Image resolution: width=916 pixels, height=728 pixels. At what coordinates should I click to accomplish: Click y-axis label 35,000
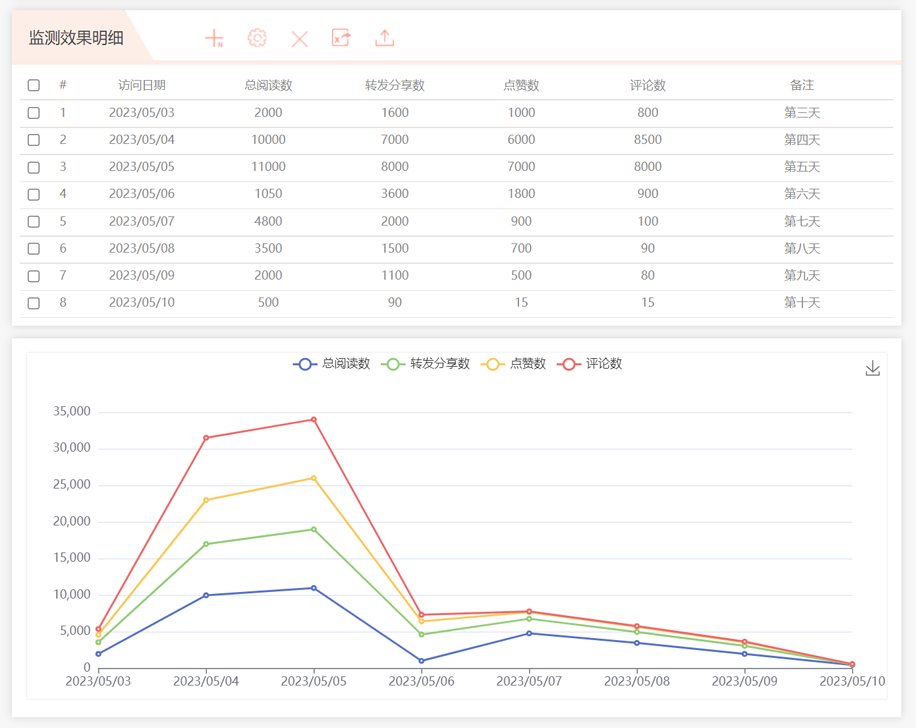72,411
